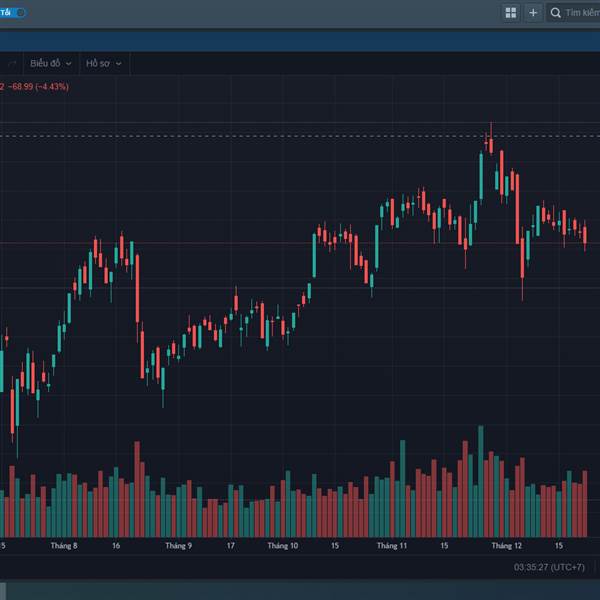Click the 'Tháng 12' time axis label

coord(507,546)
